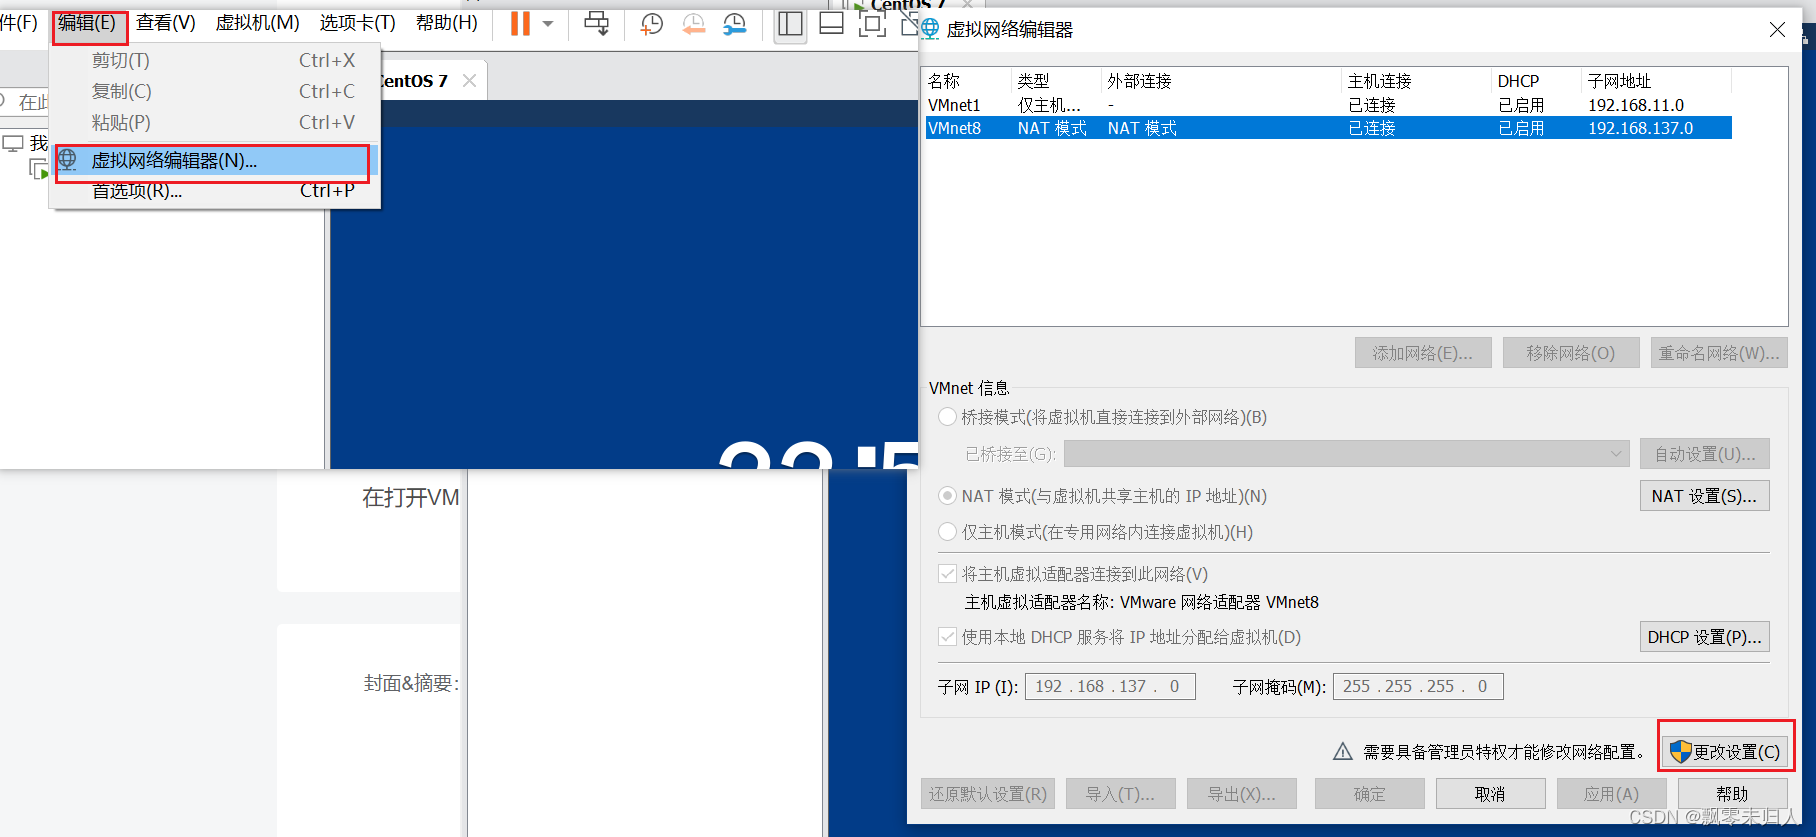Click the full screen mode icon
The height and width of the screenshot is (837, 1816).
click(x=872, y=23)
